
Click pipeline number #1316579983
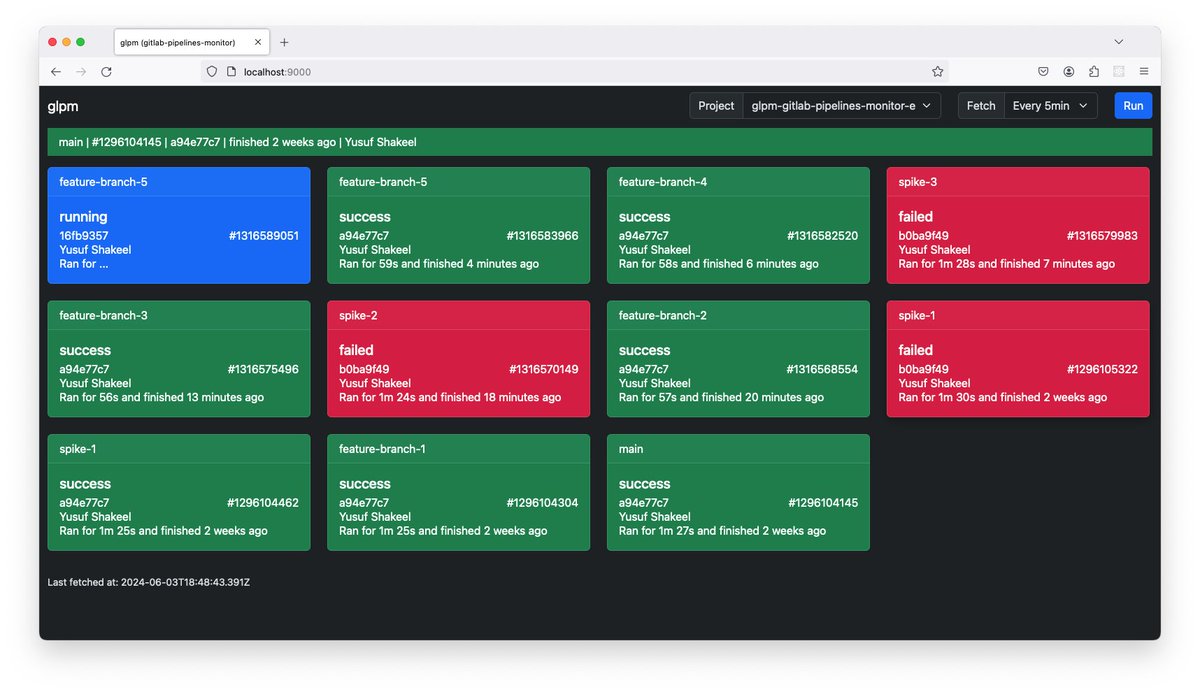[x=1102, y=236]
